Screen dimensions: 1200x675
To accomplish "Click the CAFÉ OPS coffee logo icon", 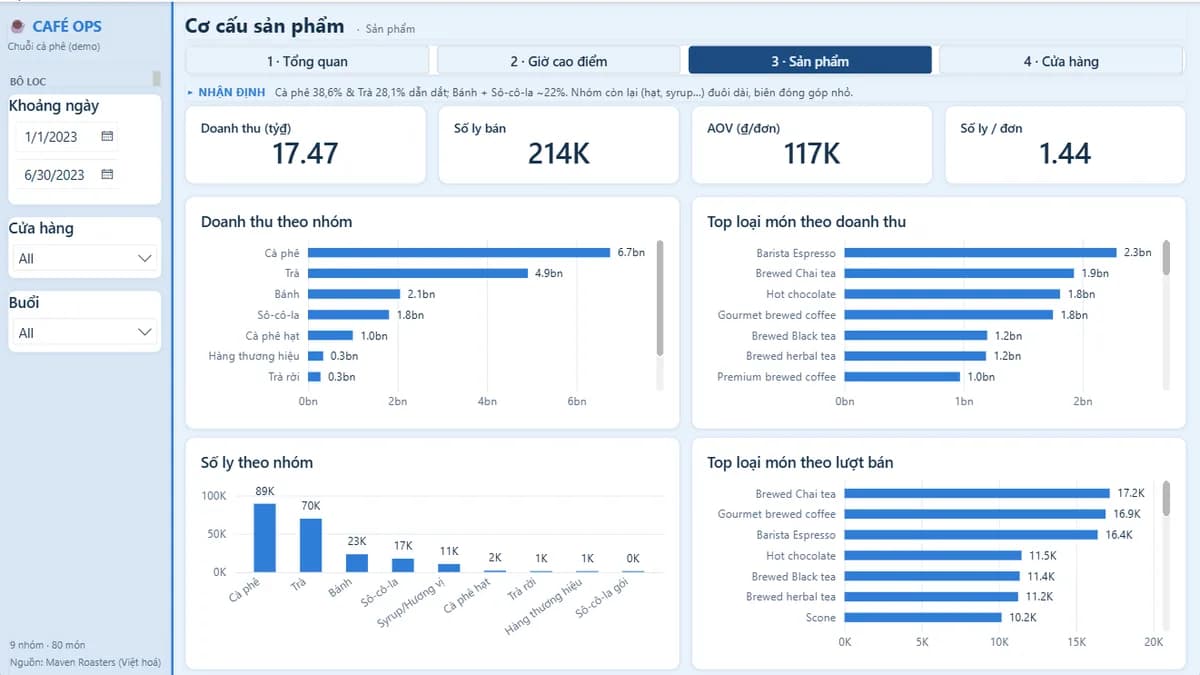I will (17, 27).
